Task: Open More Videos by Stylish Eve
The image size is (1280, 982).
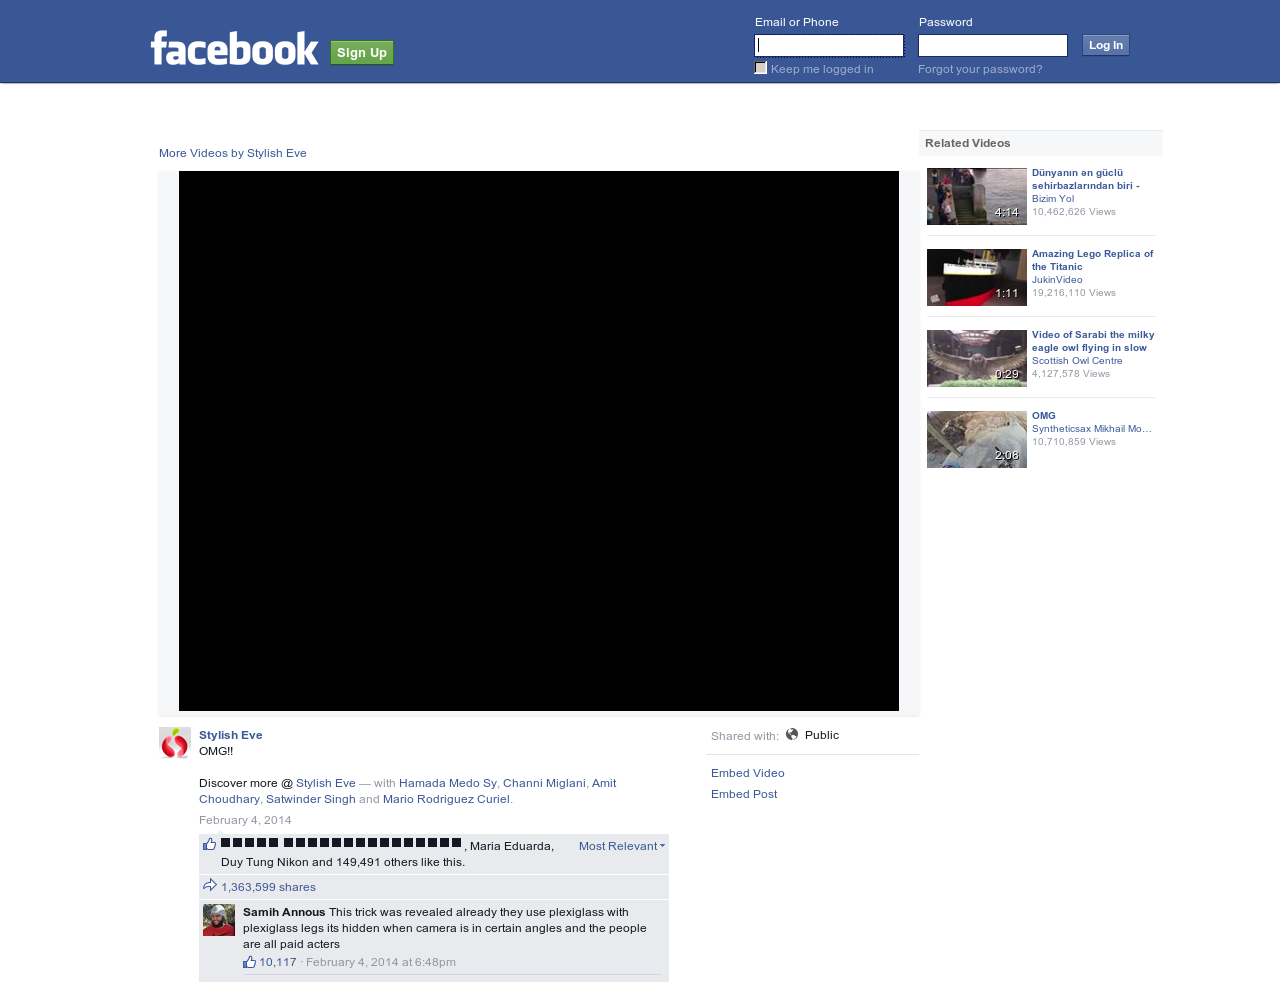Action: 233,153
